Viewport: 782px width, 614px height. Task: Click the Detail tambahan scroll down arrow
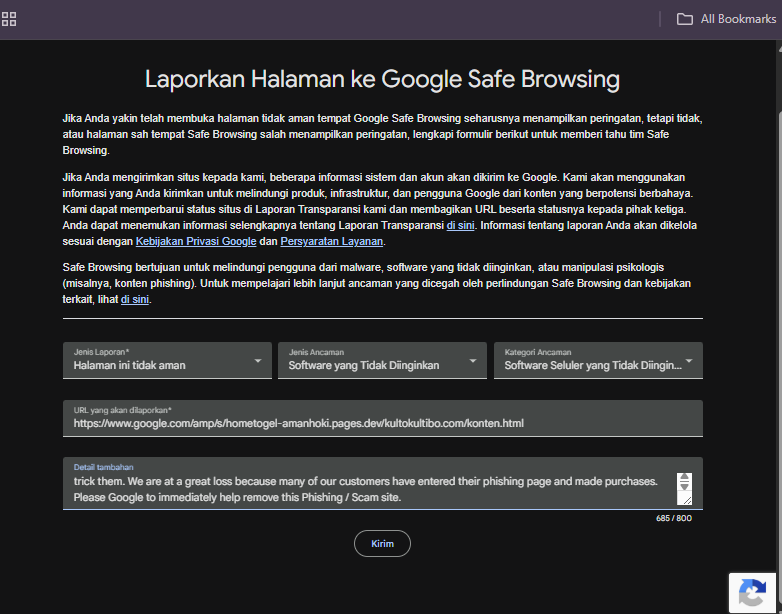click(x=684, y=486)
